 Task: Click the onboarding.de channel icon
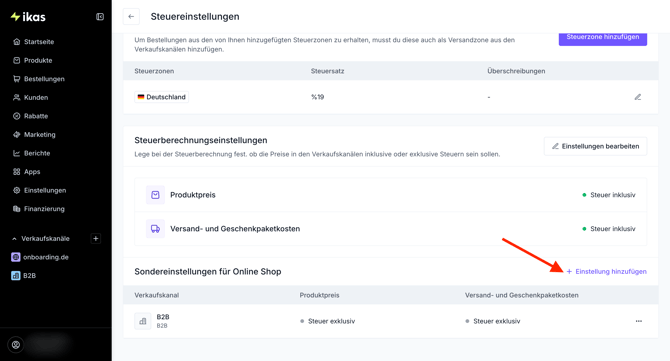coord(16,257)
